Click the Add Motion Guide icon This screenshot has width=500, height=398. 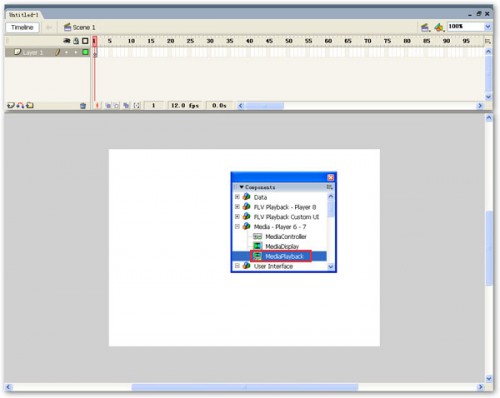(x=20, y=105)
